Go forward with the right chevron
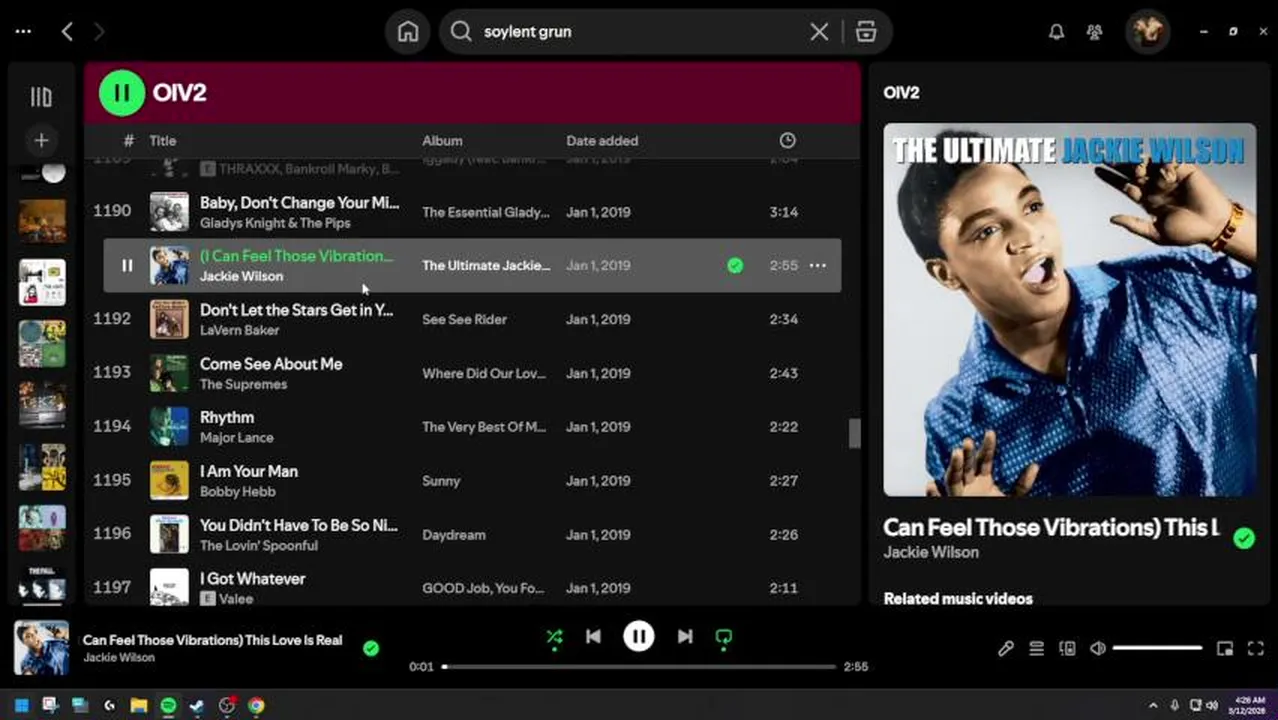This screenshot has height=720, width=1278. tap(98, 32)
